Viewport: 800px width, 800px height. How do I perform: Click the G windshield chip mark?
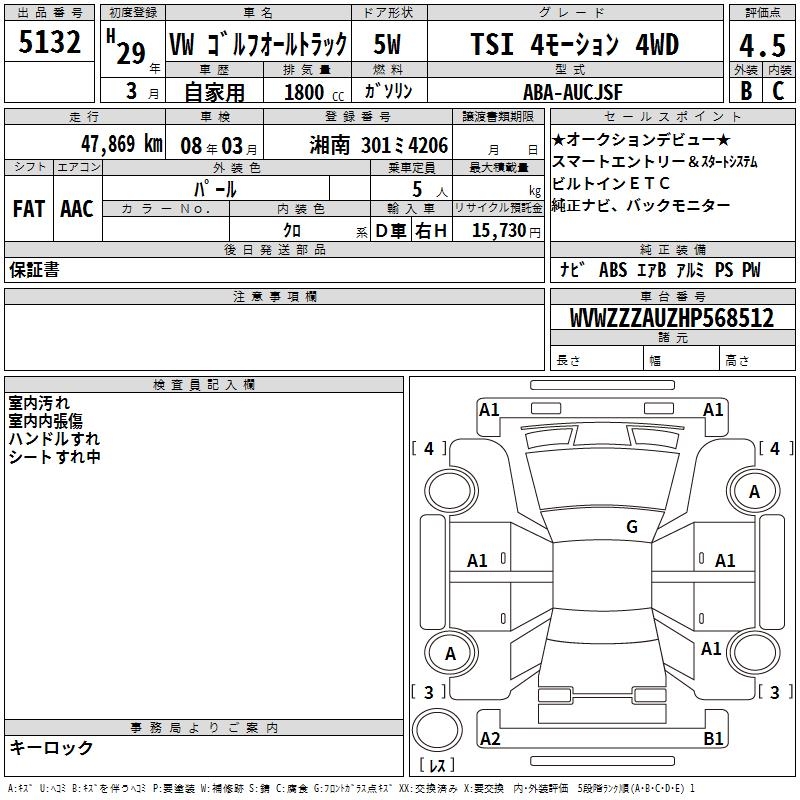632,527
